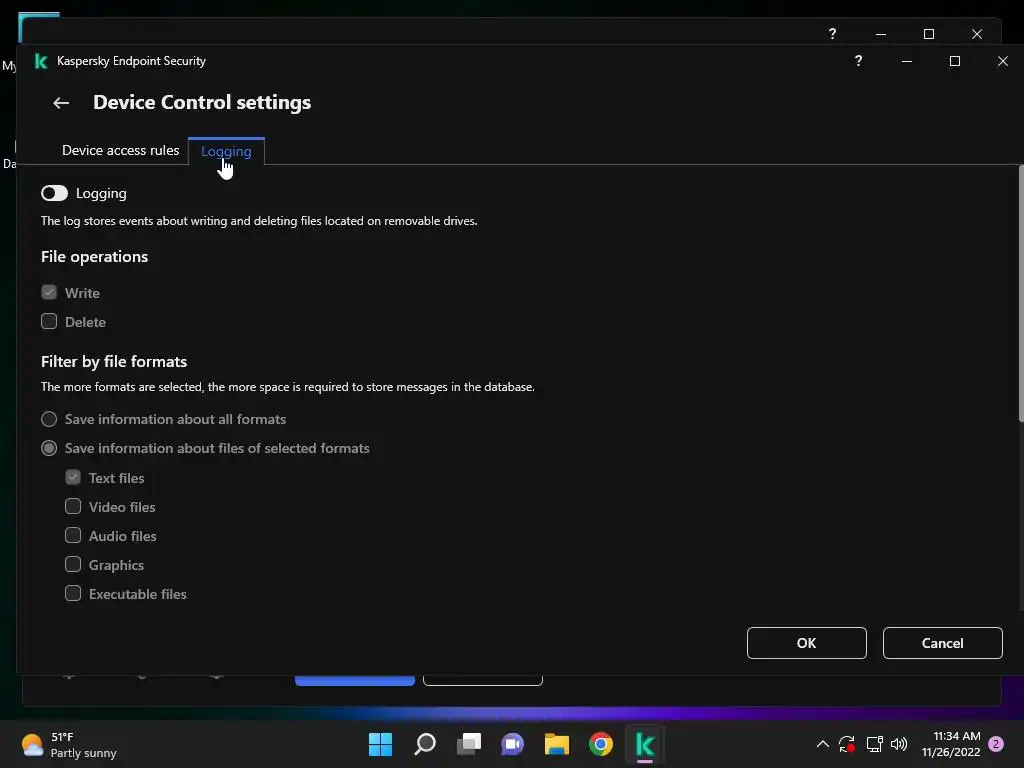This screenshot has height=768, width=1024.
Task: Select Save information about files of selected formats
Action: 49,448
